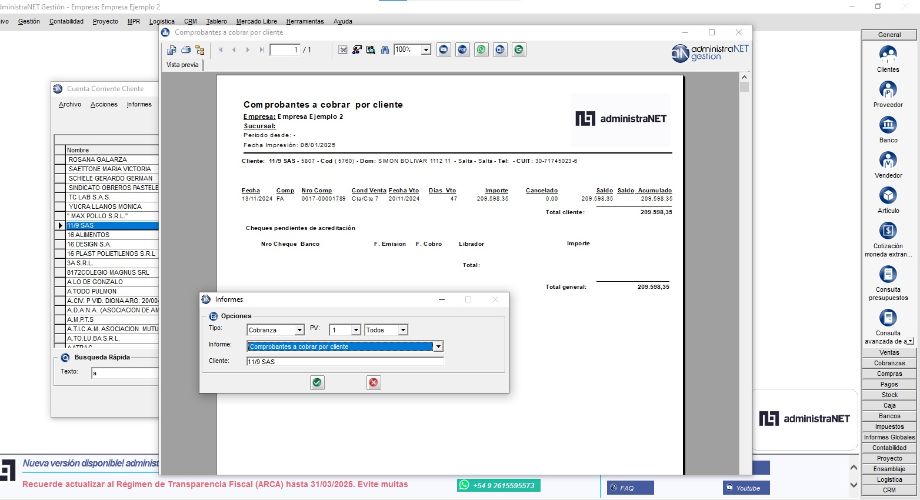Image resolution: width=920 pixels, height=500 pixels.
Task: Open the PV dropdown showing 1
Action: point(356,330)
